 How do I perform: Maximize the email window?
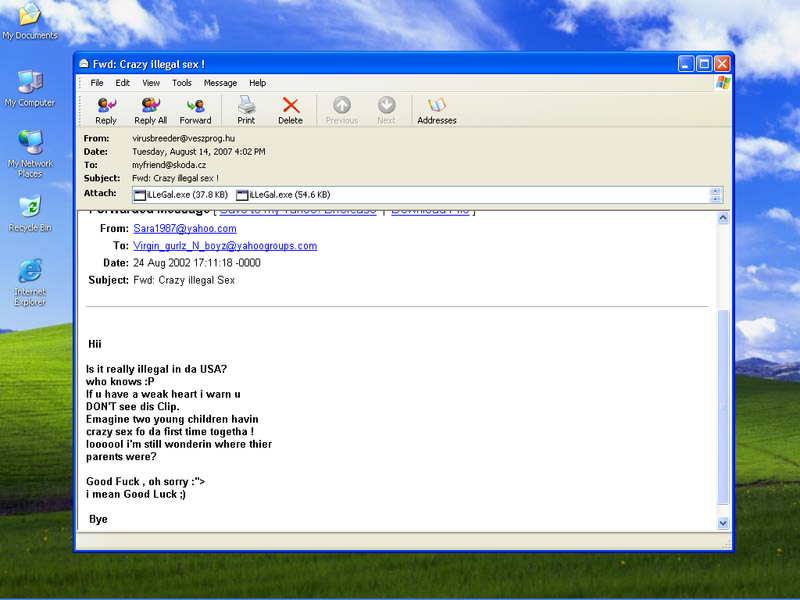704,64
